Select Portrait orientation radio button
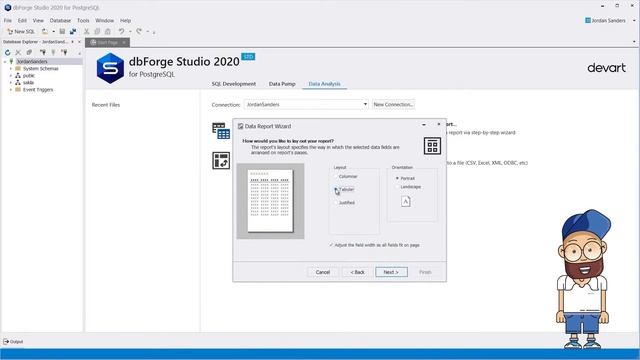Image resolution: width=640 pixels, height=360 pixels. 397,178
